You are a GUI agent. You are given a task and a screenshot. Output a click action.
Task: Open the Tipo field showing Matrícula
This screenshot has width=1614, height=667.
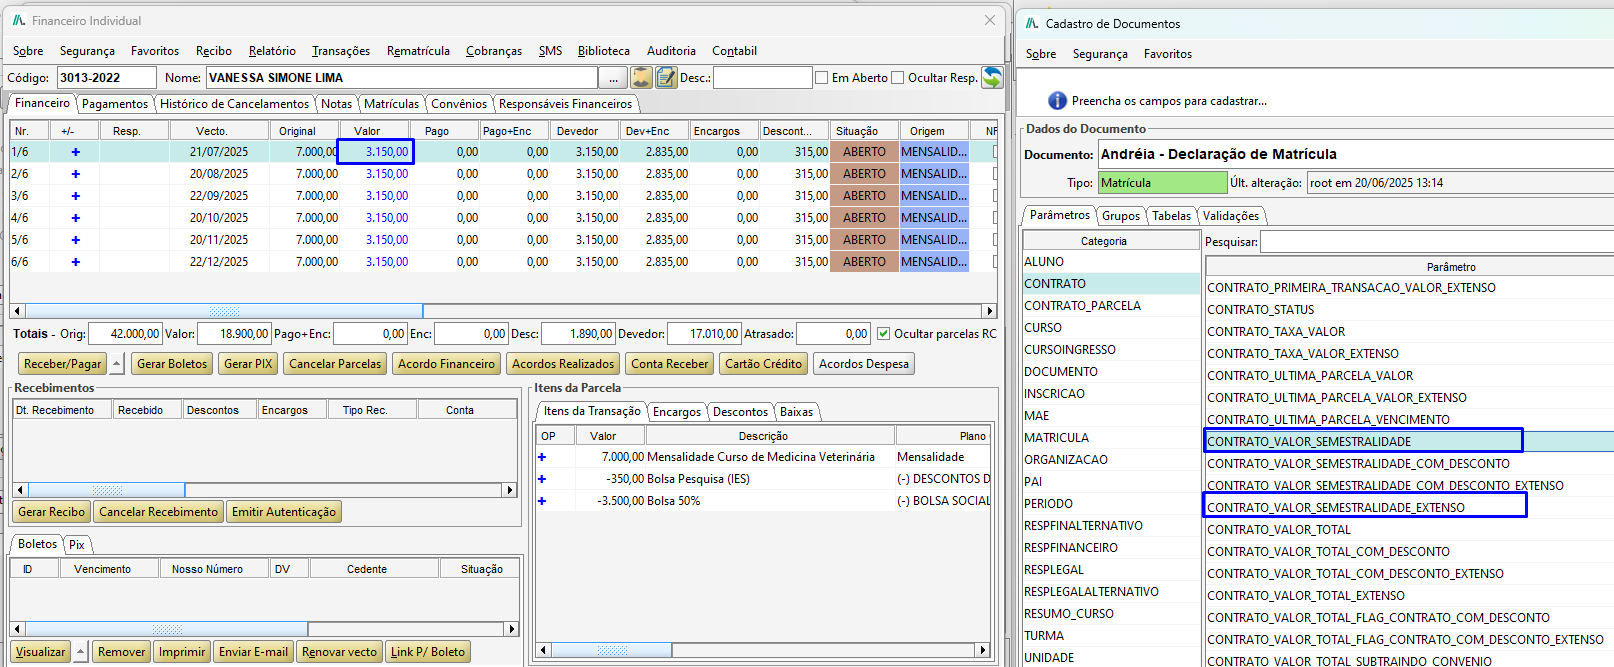point(1162,183)
